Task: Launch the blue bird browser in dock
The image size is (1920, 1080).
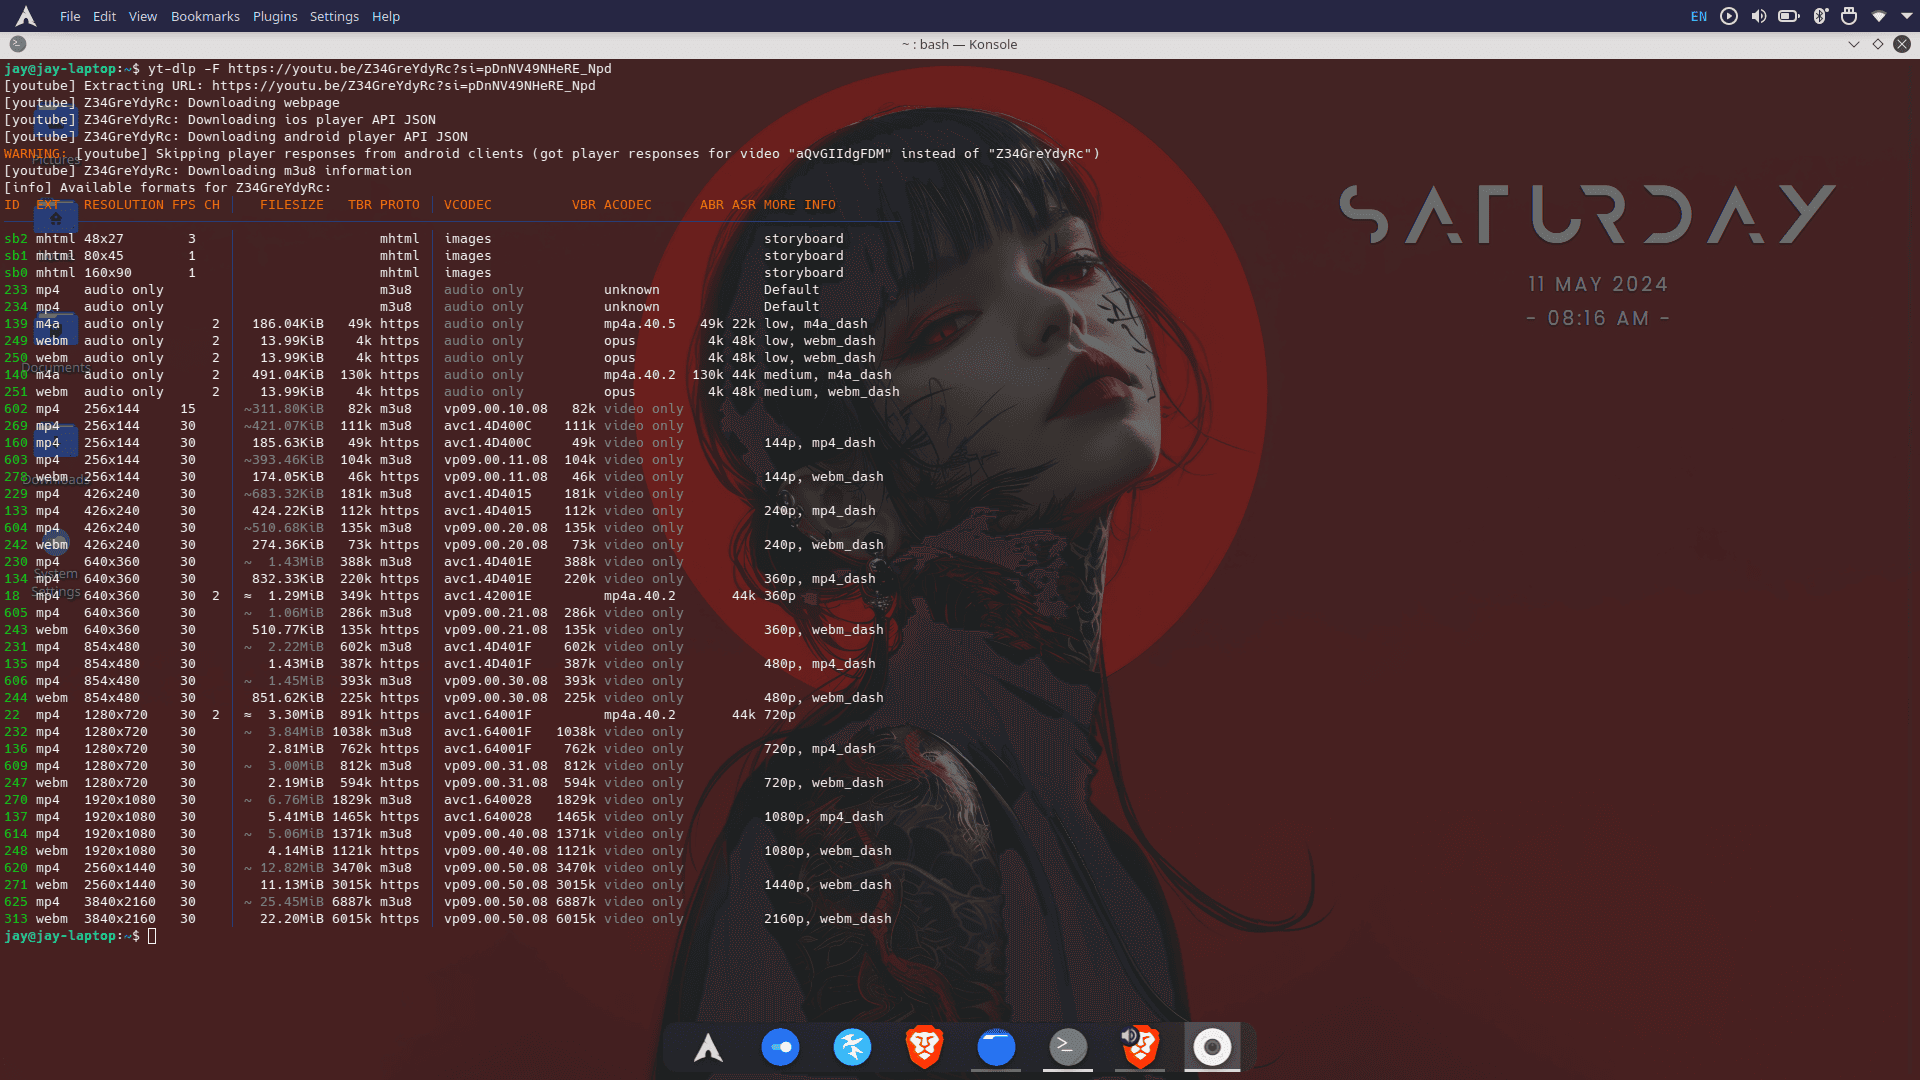Action: pos(852,1047)
